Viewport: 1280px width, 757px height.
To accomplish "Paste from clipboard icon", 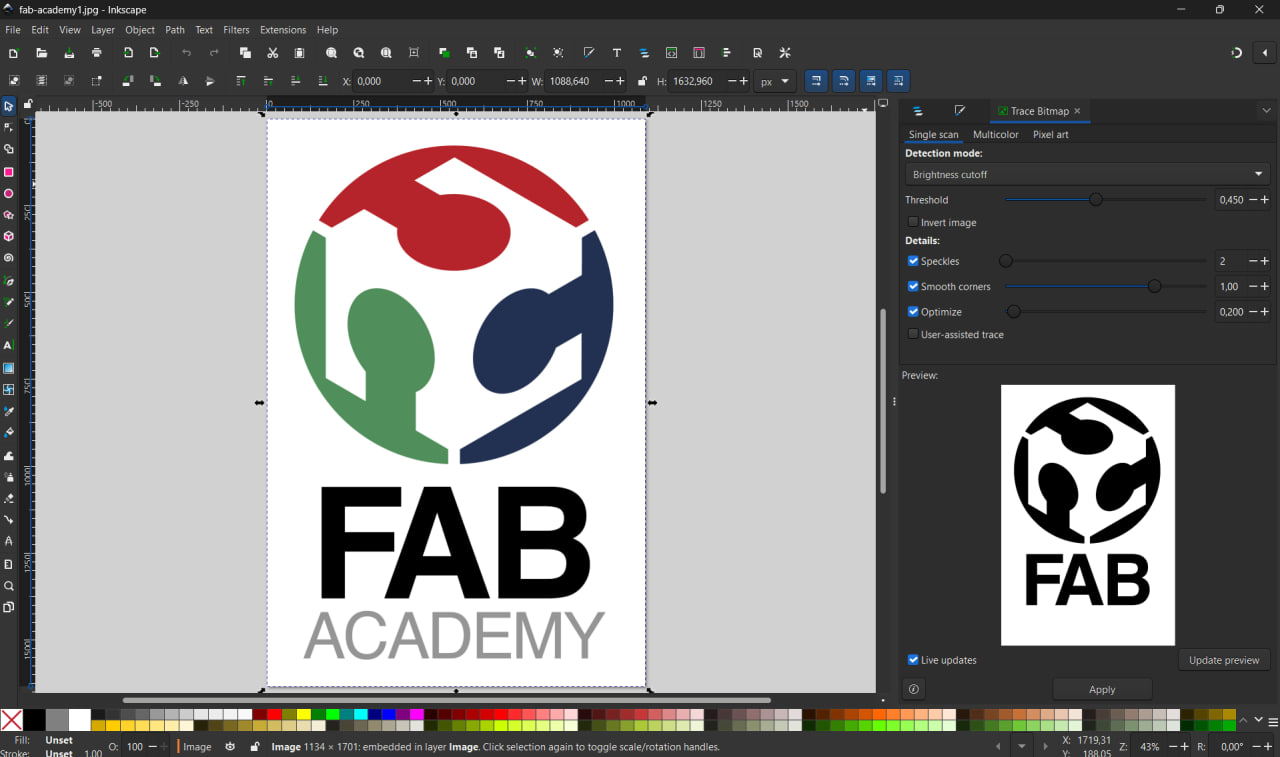I will point(299,53).
